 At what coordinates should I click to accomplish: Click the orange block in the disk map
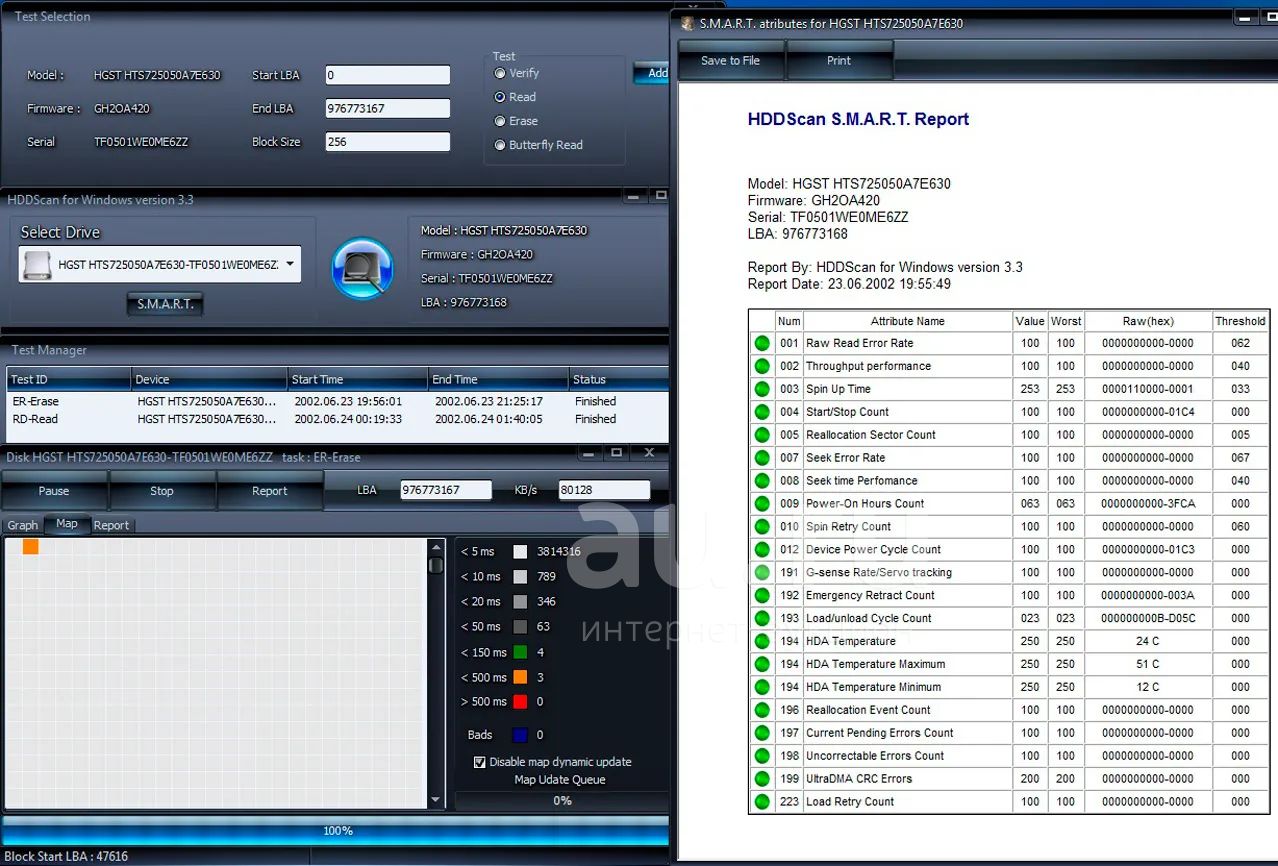pos(30,546)
